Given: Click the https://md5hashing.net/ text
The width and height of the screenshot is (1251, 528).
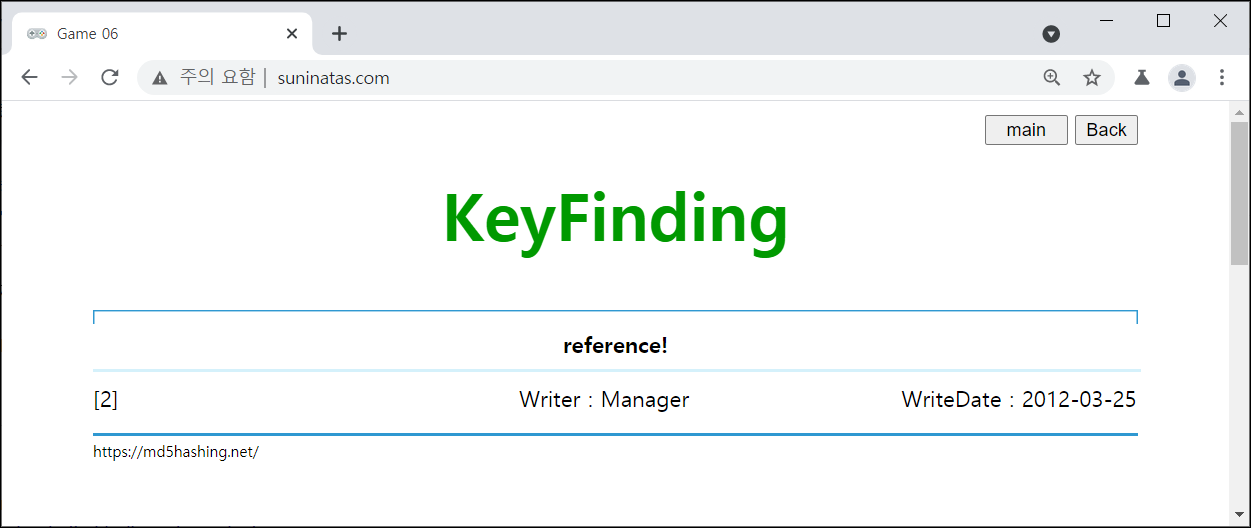Looking at the screenshot, I should tap(176, 452).
